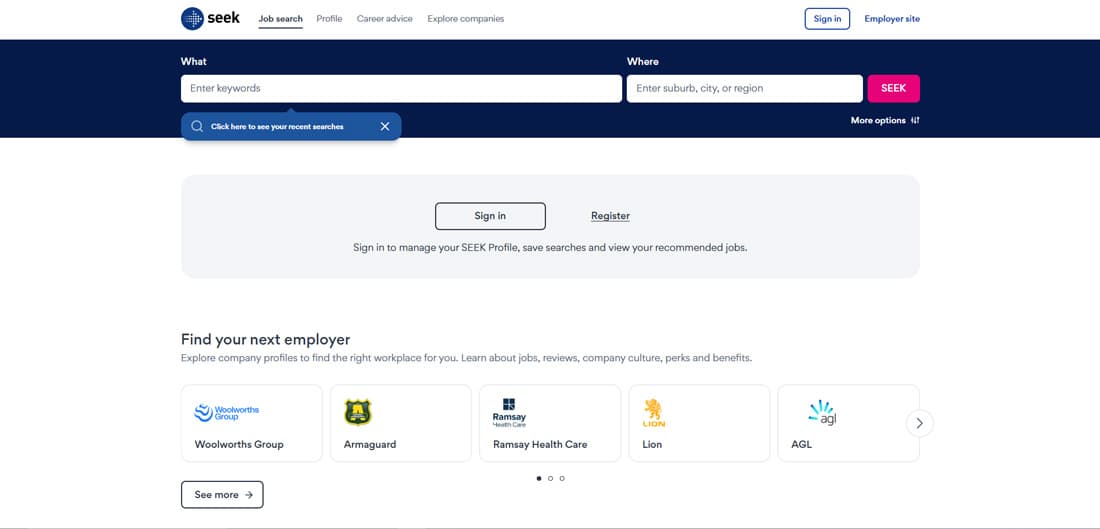Click the AGL logo

tap(822, 413)
